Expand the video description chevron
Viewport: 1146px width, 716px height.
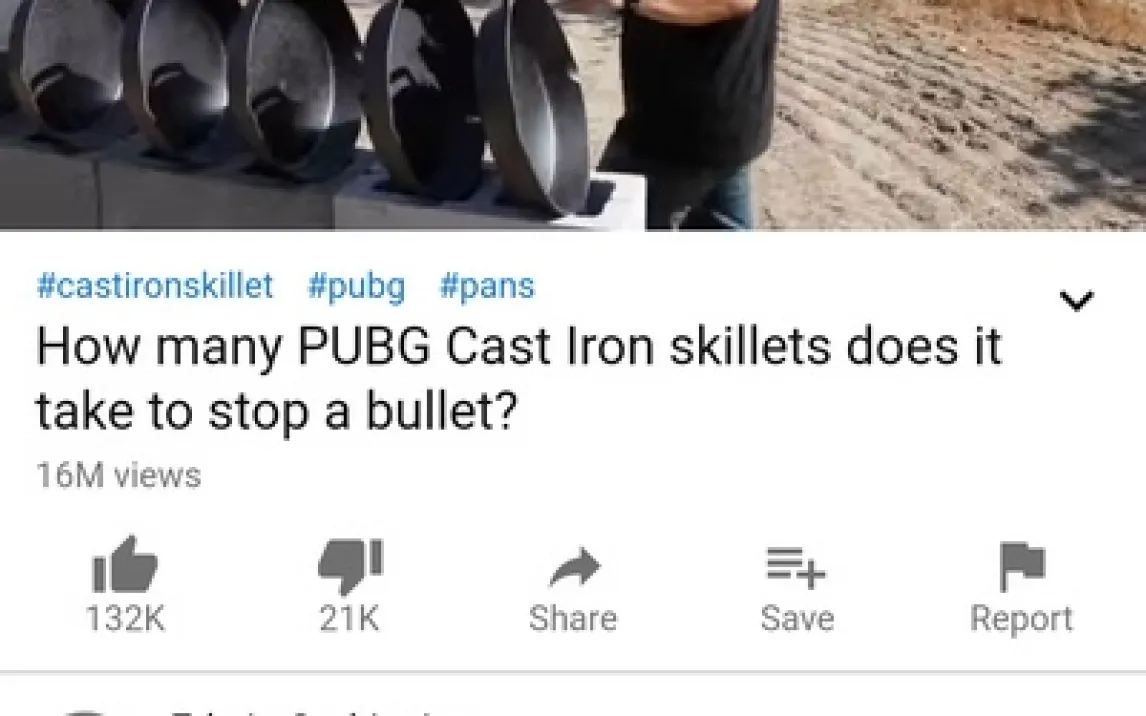click(x=1077, y=300)
